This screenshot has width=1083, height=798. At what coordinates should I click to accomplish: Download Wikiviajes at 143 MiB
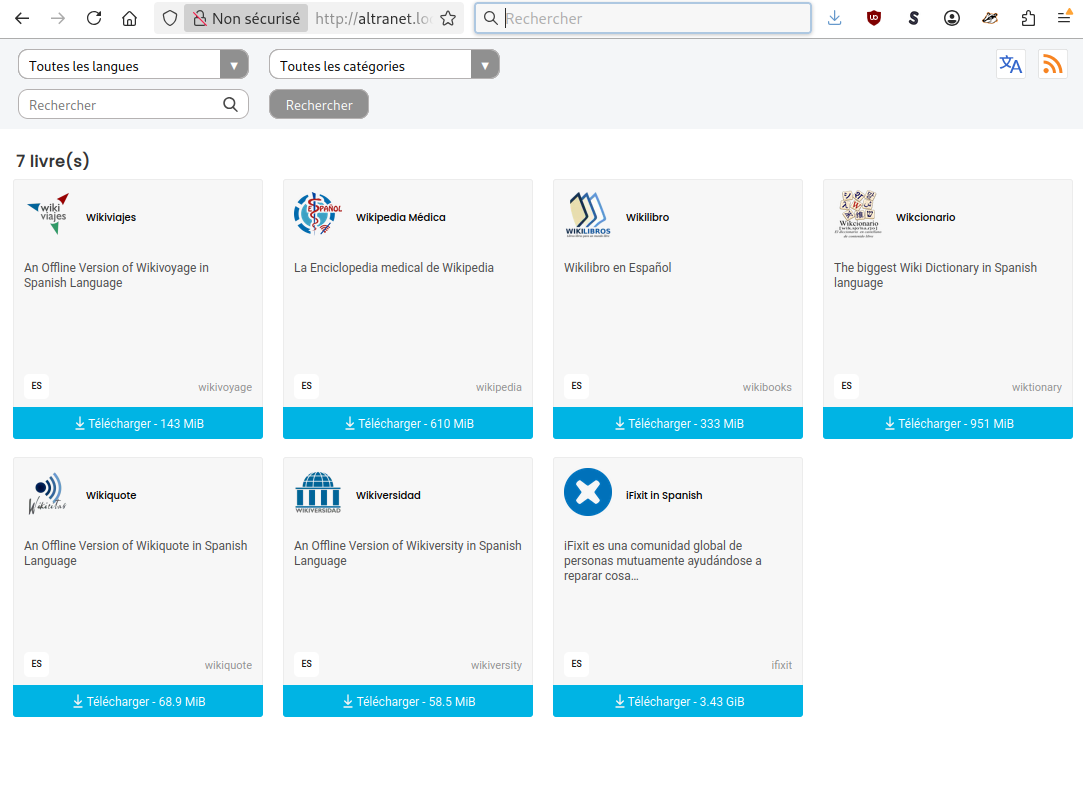pyautogui.click(x=137, y=423)
